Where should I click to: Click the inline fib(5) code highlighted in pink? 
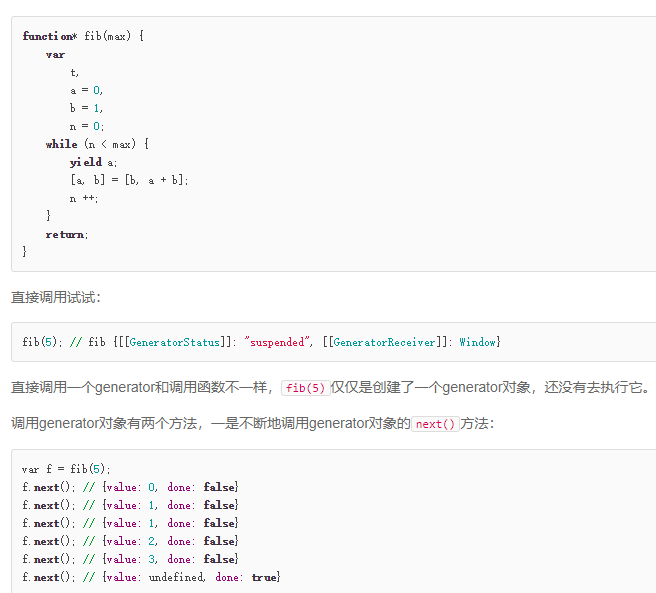[304, 388]
